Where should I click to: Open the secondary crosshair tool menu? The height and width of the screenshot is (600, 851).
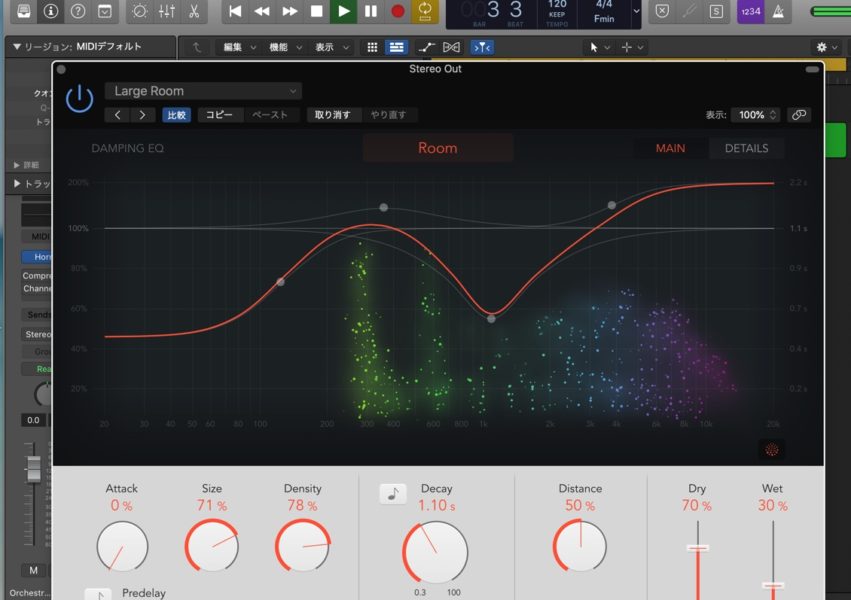click(632, 48)
